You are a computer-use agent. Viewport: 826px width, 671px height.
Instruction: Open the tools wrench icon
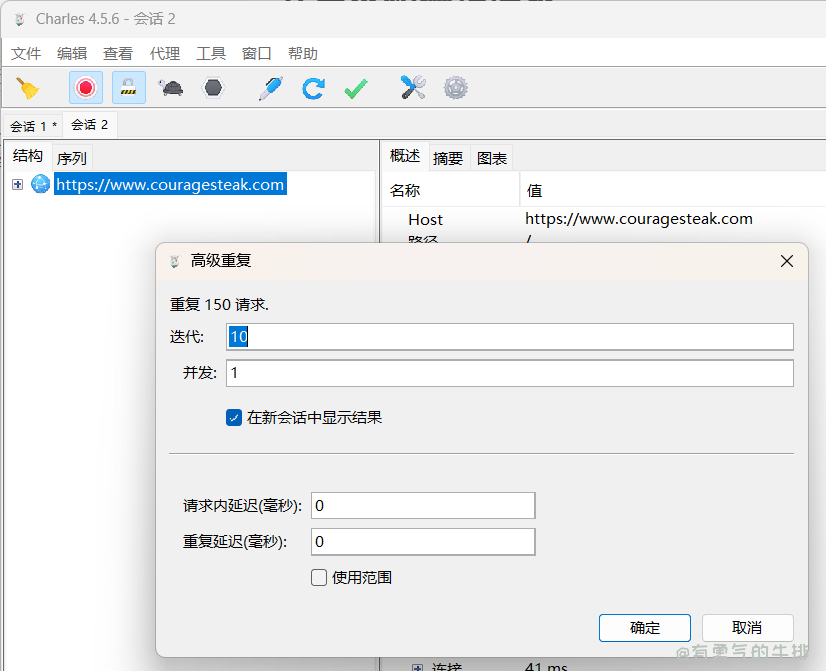413,88
